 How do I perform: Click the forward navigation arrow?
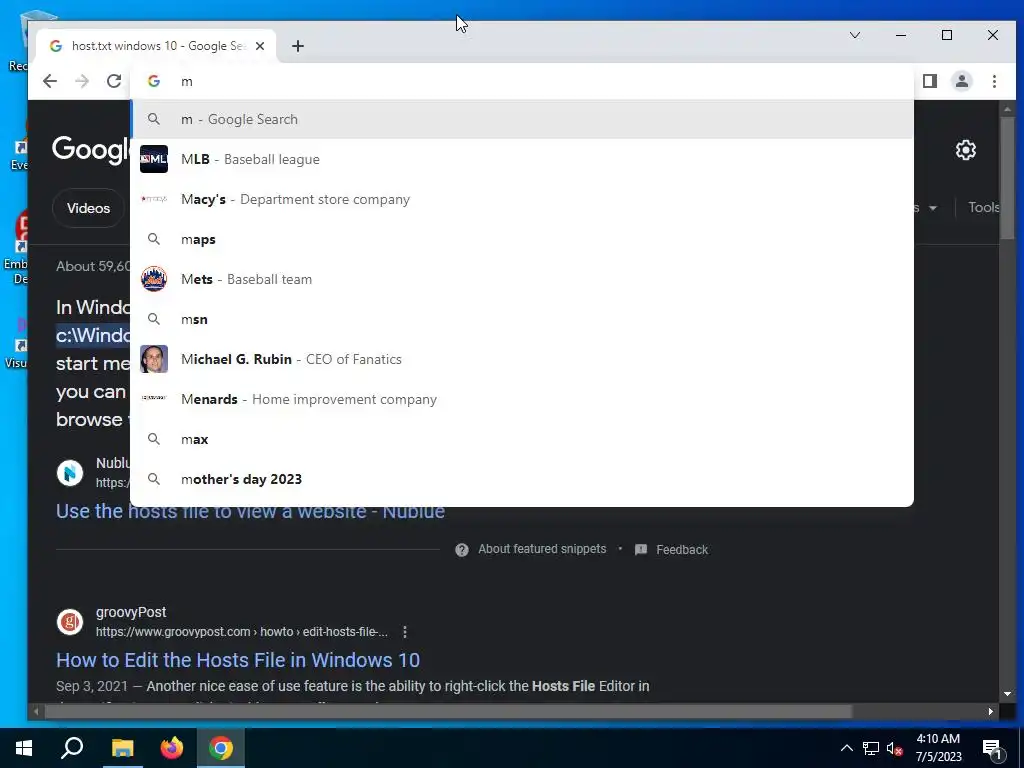pyautogui.click(x=82, y=81)
